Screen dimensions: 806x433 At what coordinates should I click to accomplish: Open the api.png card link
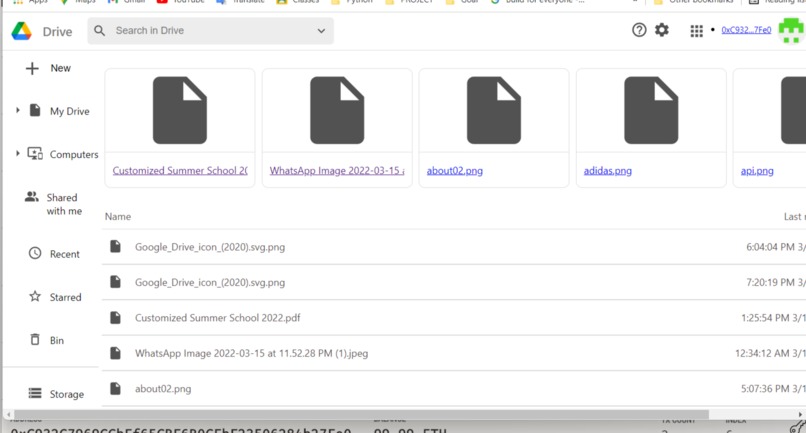coord(757,171)
